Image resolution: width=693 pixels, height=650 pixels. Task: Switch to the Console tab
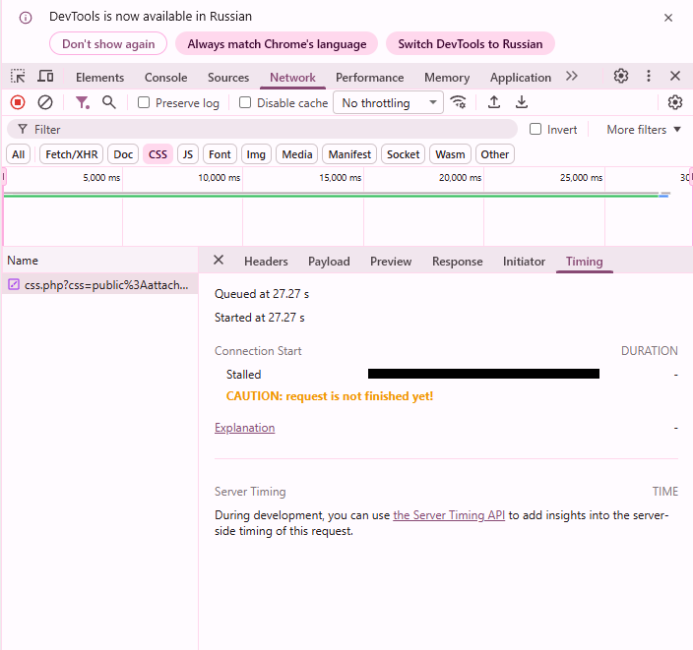[x=166, y=77]
